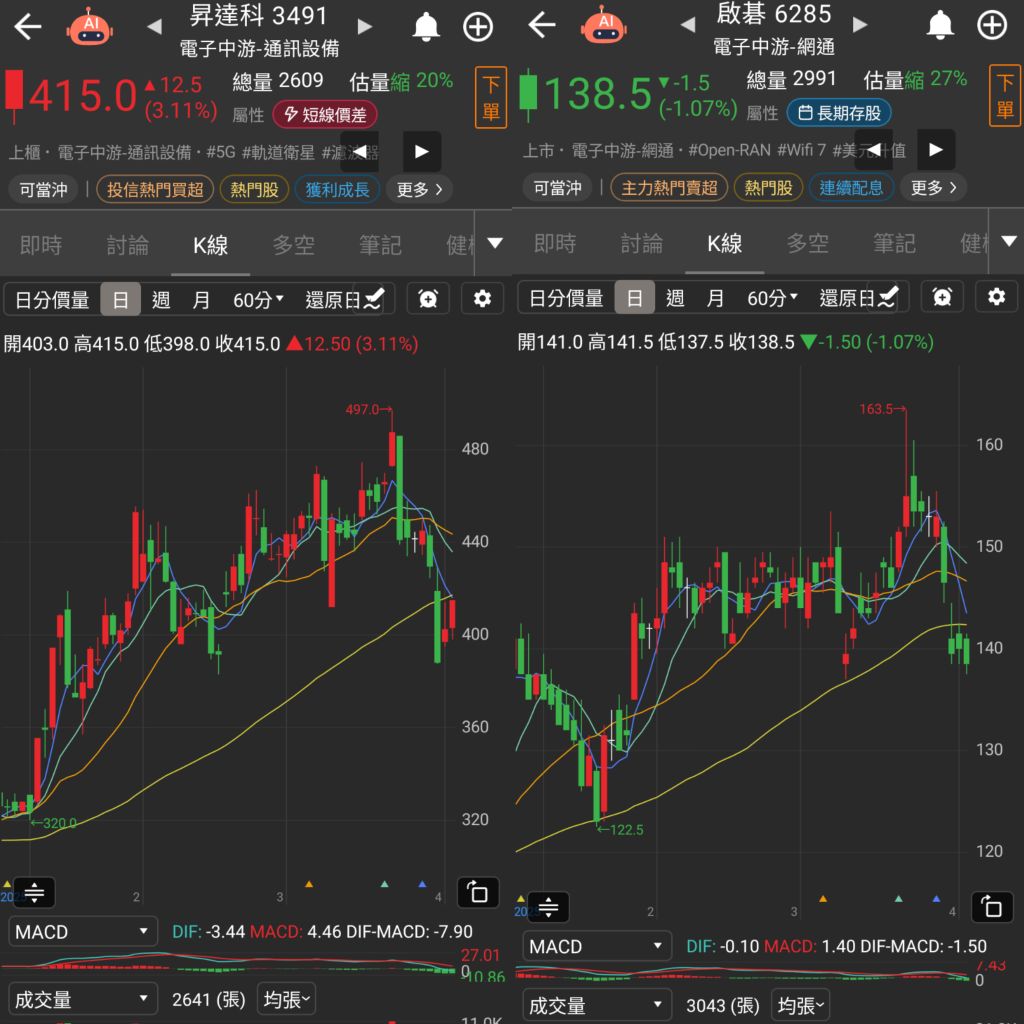Go to previous stock before 昇達科 3491
This screenshot has height=1024, width=1024.
pos(155,27)
